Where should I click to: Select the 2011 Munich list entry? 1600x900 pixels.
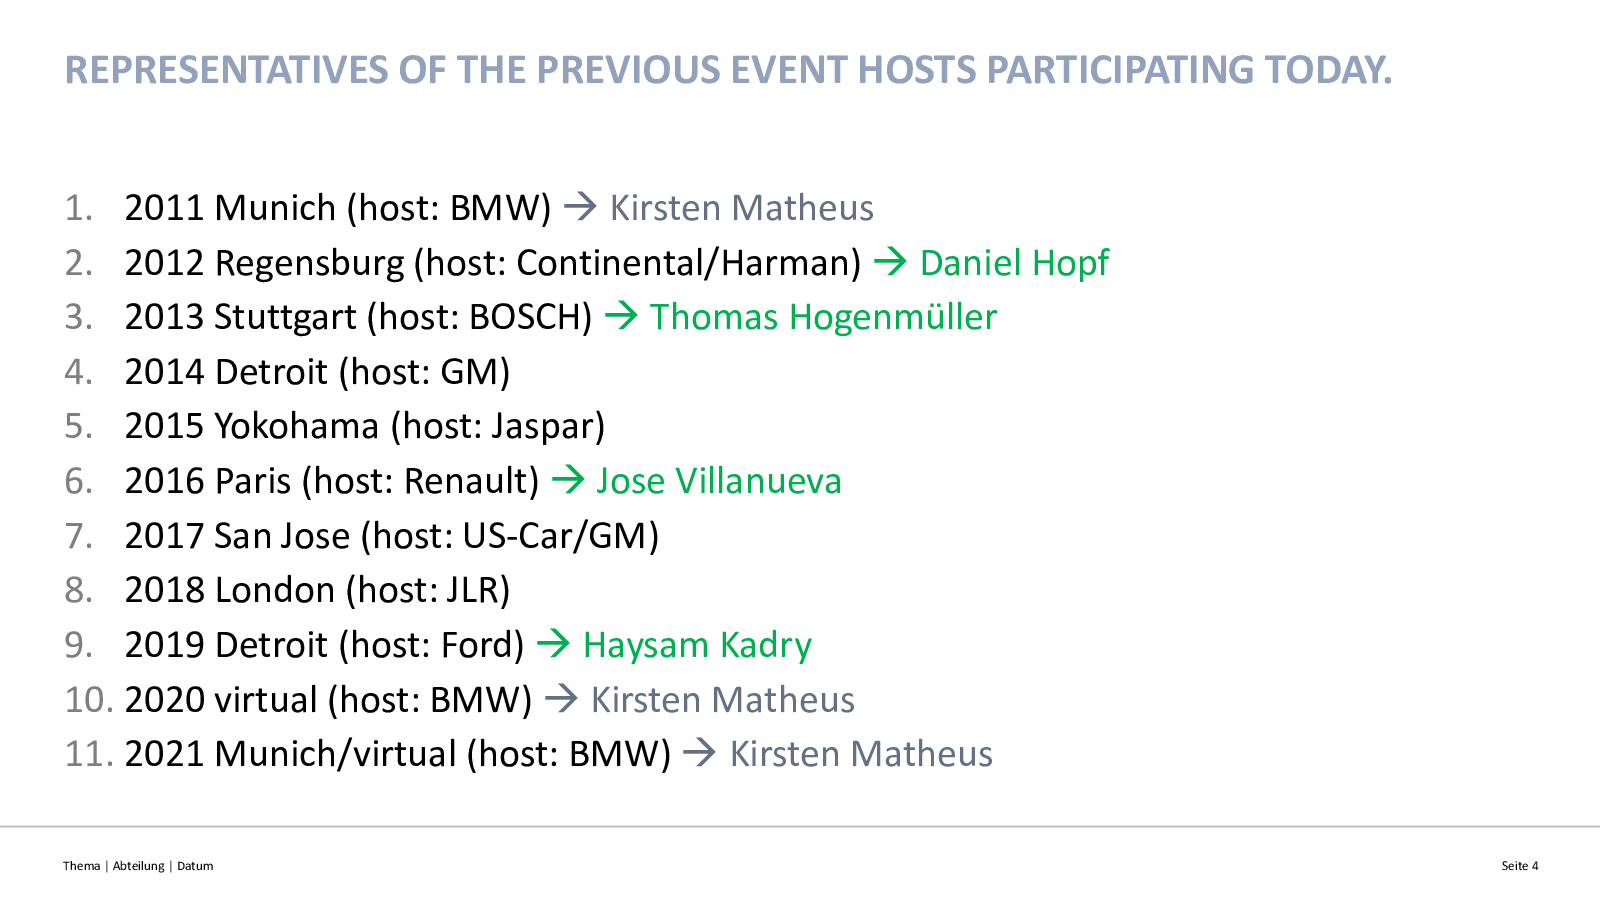(469, 208)
